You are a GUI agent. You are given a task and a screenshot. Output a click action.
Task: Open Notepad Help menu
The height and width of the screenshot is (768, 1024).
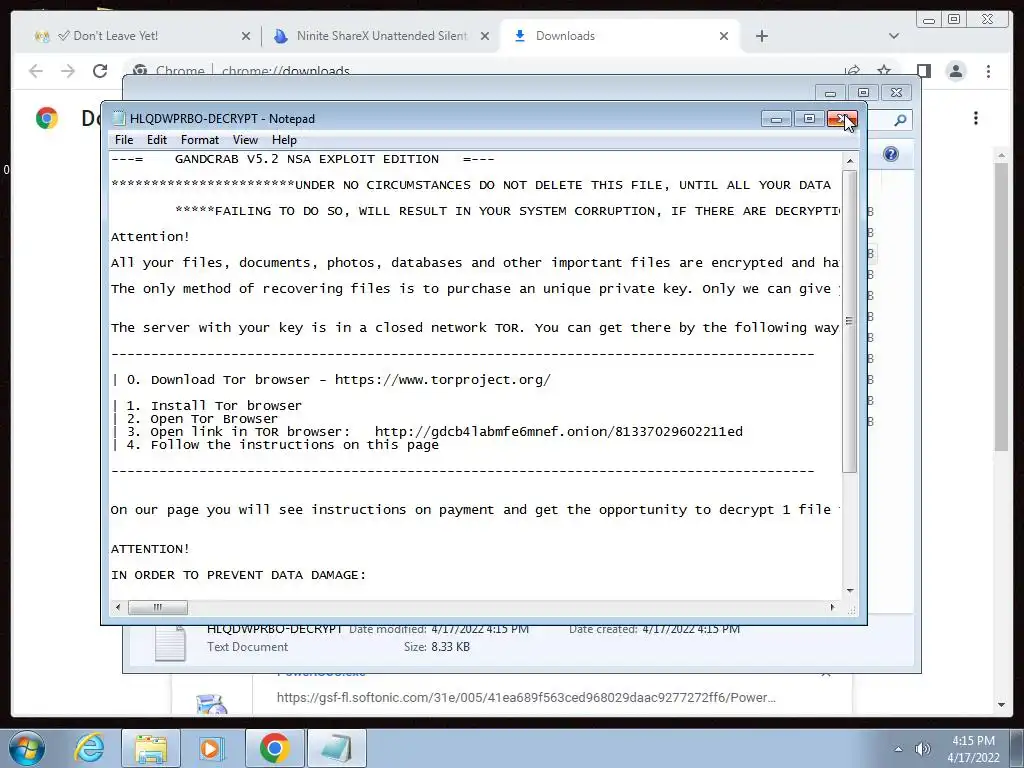284,140
